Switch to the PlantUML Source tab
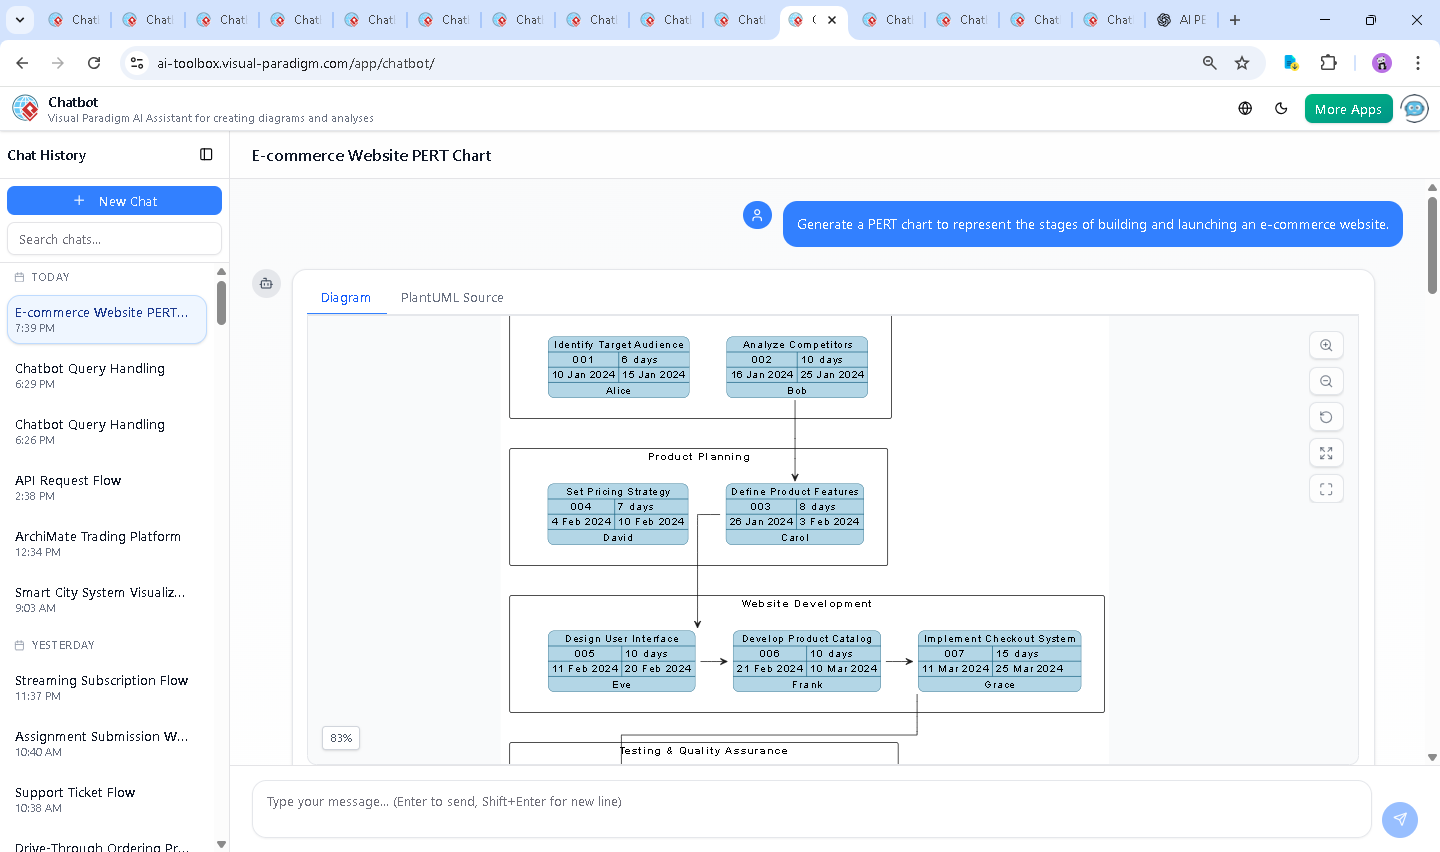 452,298
